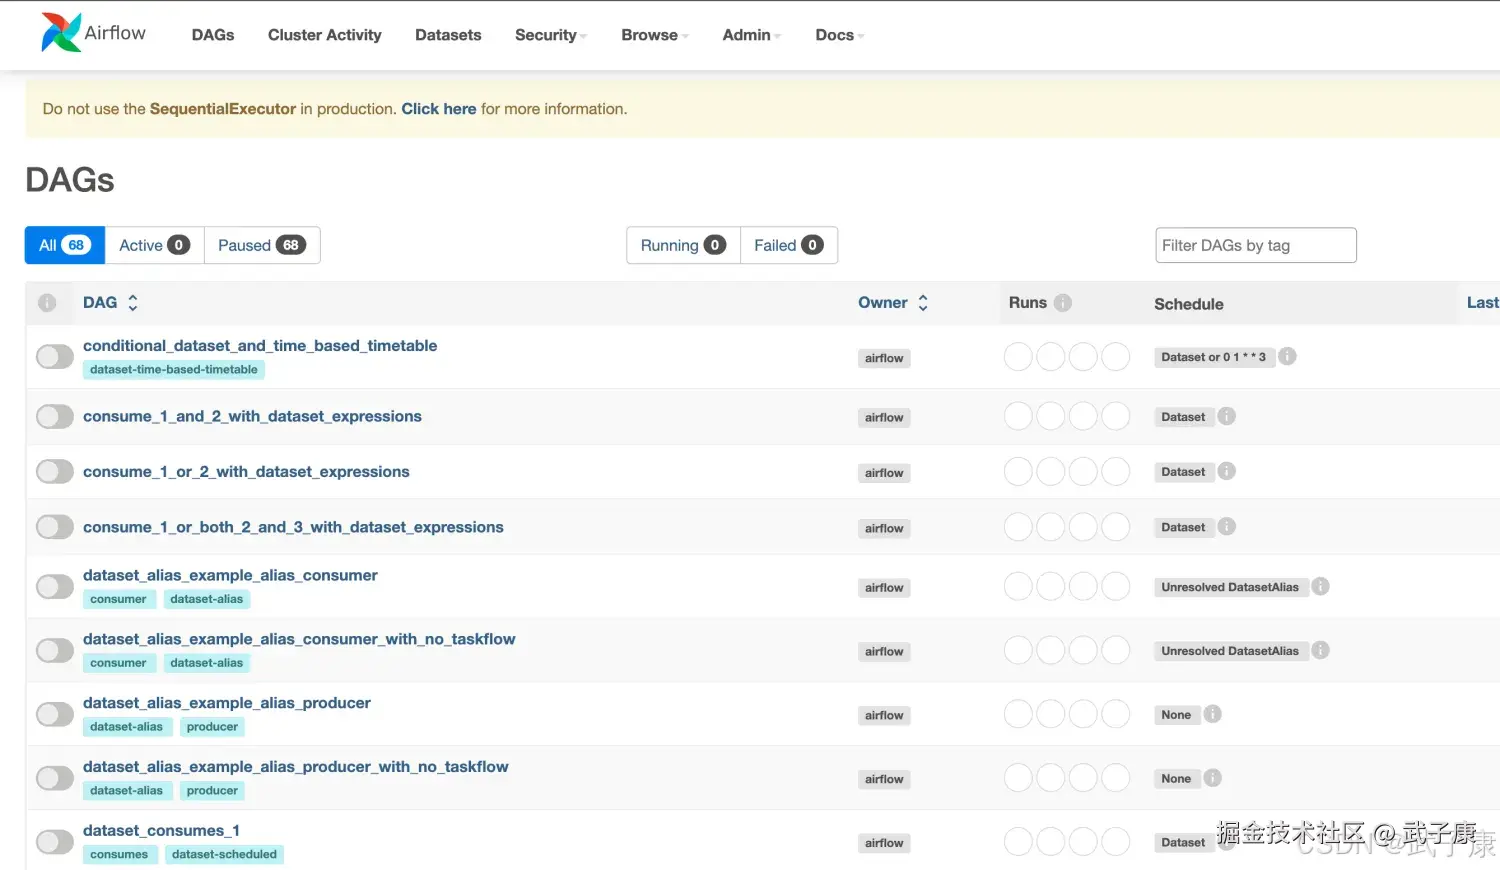This screenshot has width=1500, height=870.
Task: Open dataset_alias_example_alias_consumer DAG link
Action: [230, 576]
